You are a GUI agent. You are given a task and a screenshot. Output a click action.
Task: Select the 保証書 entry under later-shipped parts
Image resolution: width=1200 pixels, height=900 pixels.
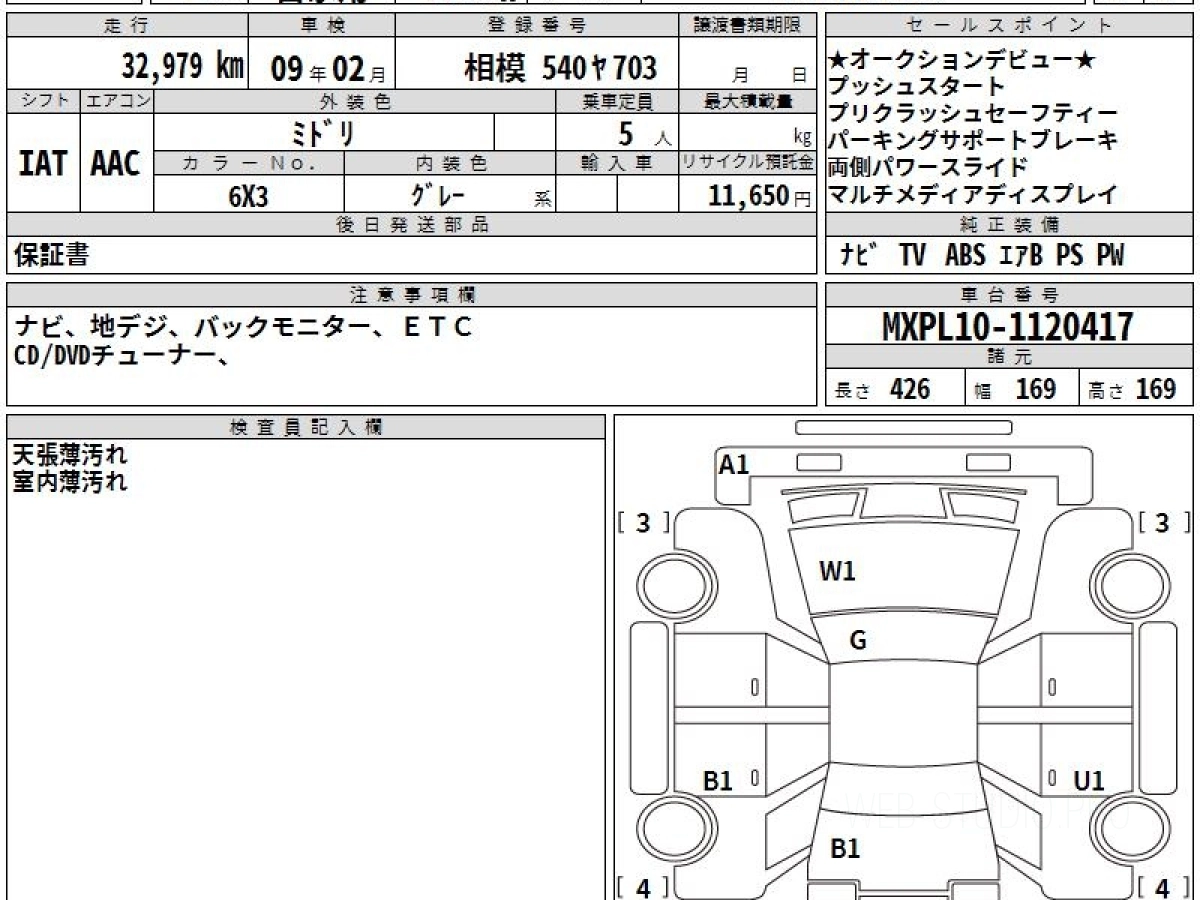click(x=51, y=256)
